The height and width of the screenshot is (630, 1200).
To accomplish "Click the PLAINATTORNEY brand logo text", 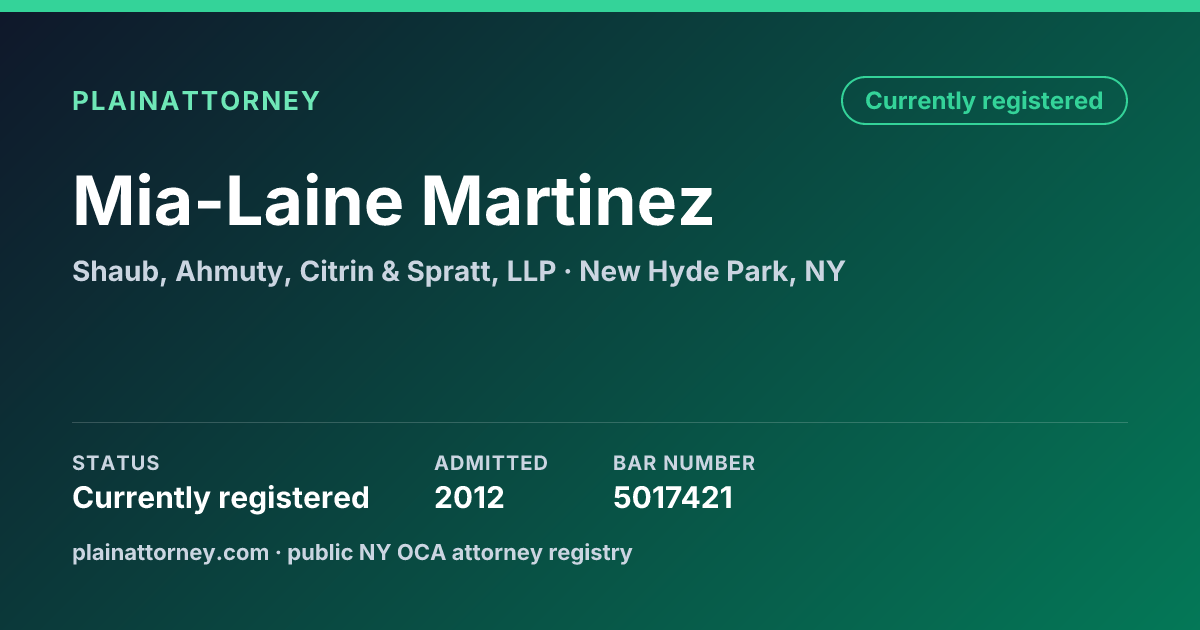I will (x=196, y=101).
